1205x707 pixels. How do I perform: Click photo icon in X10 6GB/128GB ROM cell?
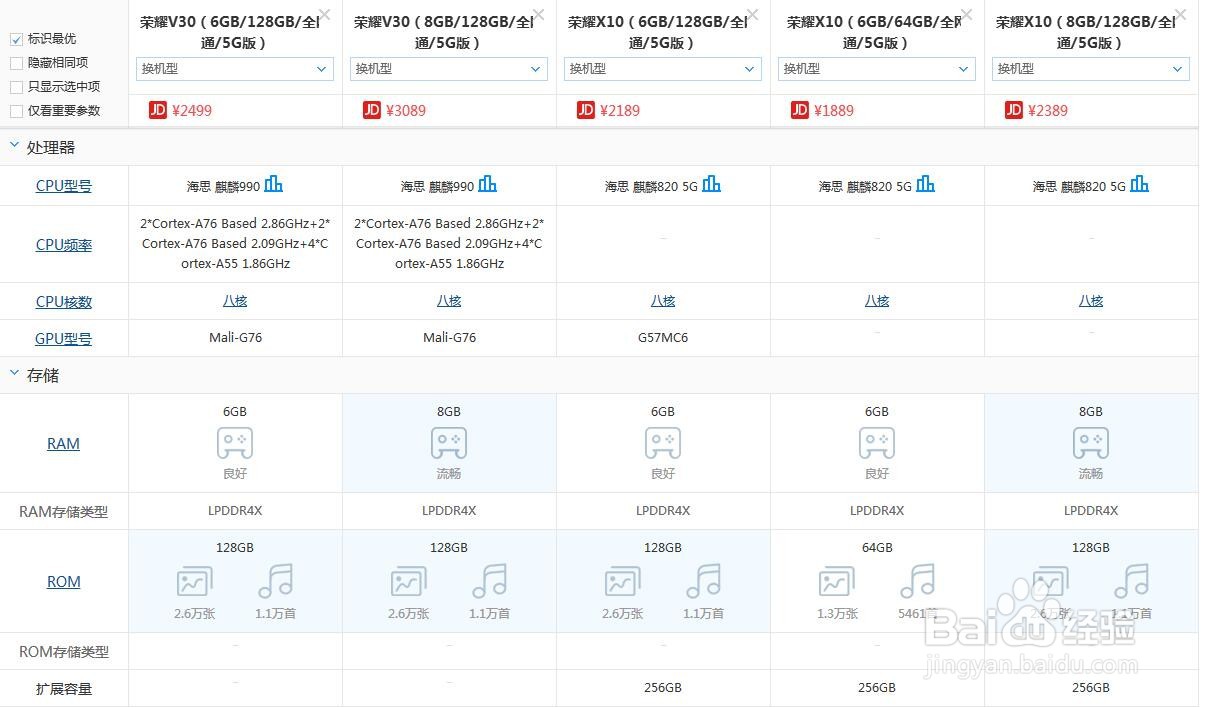[x=622, y=582]
